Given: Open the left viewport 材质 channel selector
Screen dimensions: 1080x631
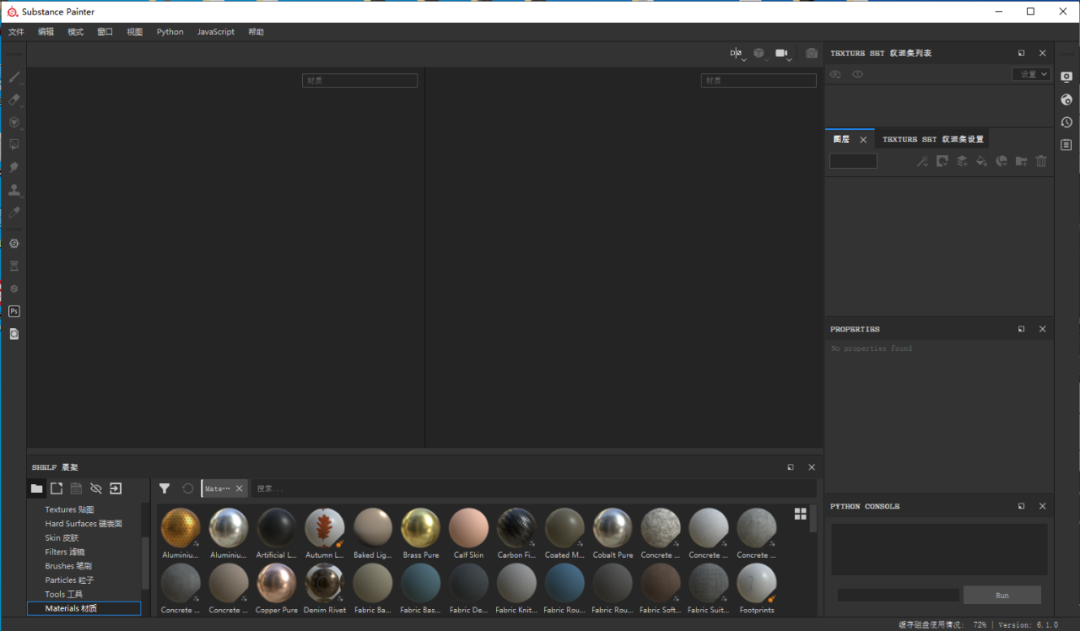Looking at the screenshot, I should 360,81.
